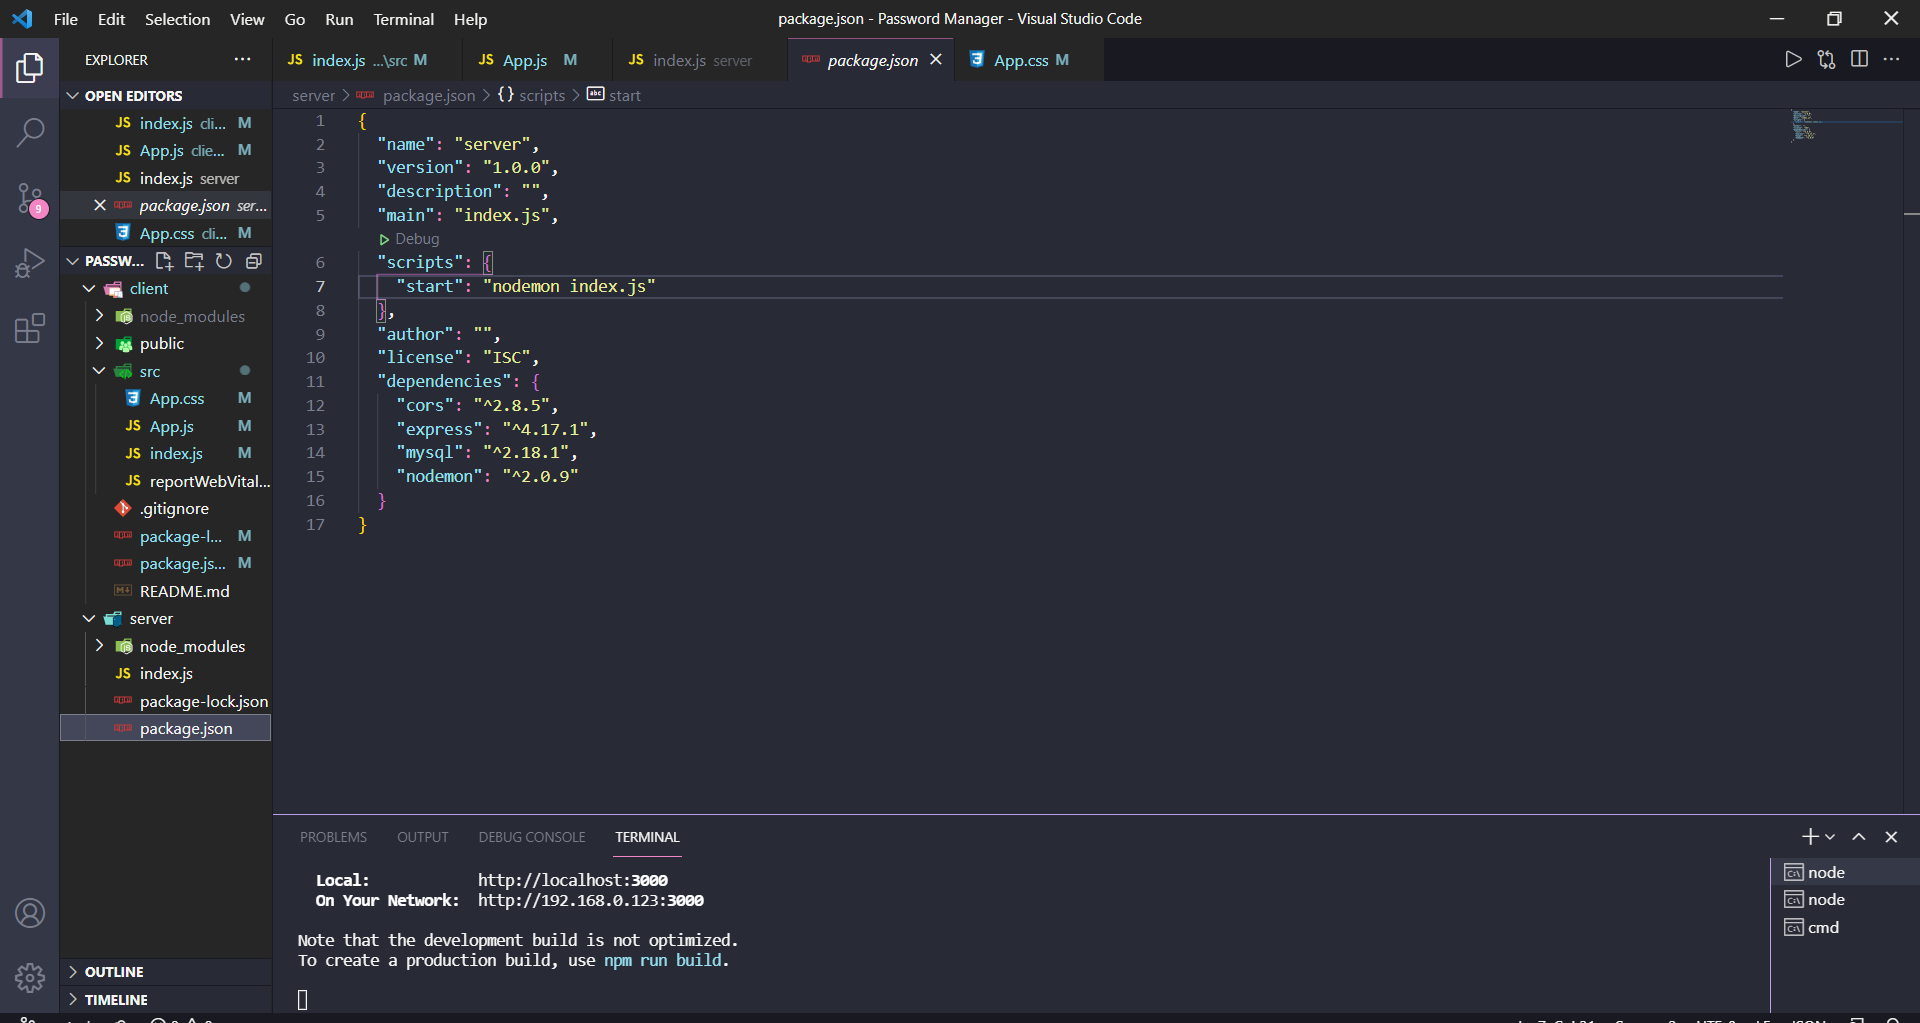
Task: Expand the client node_modules folder
Action: coord(99,316)
